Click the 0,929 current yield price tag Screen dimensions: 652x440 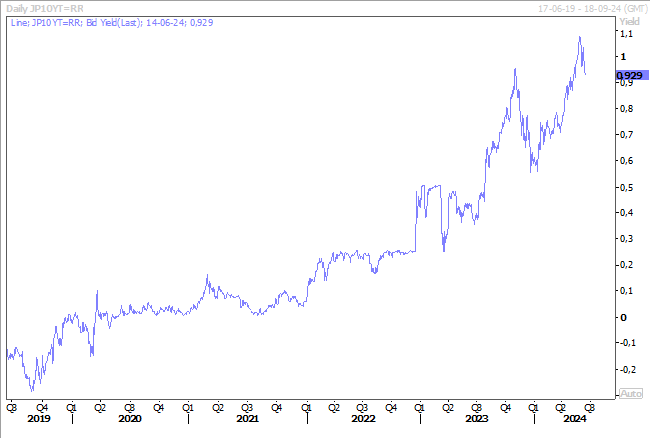click(x=629, y=75)
